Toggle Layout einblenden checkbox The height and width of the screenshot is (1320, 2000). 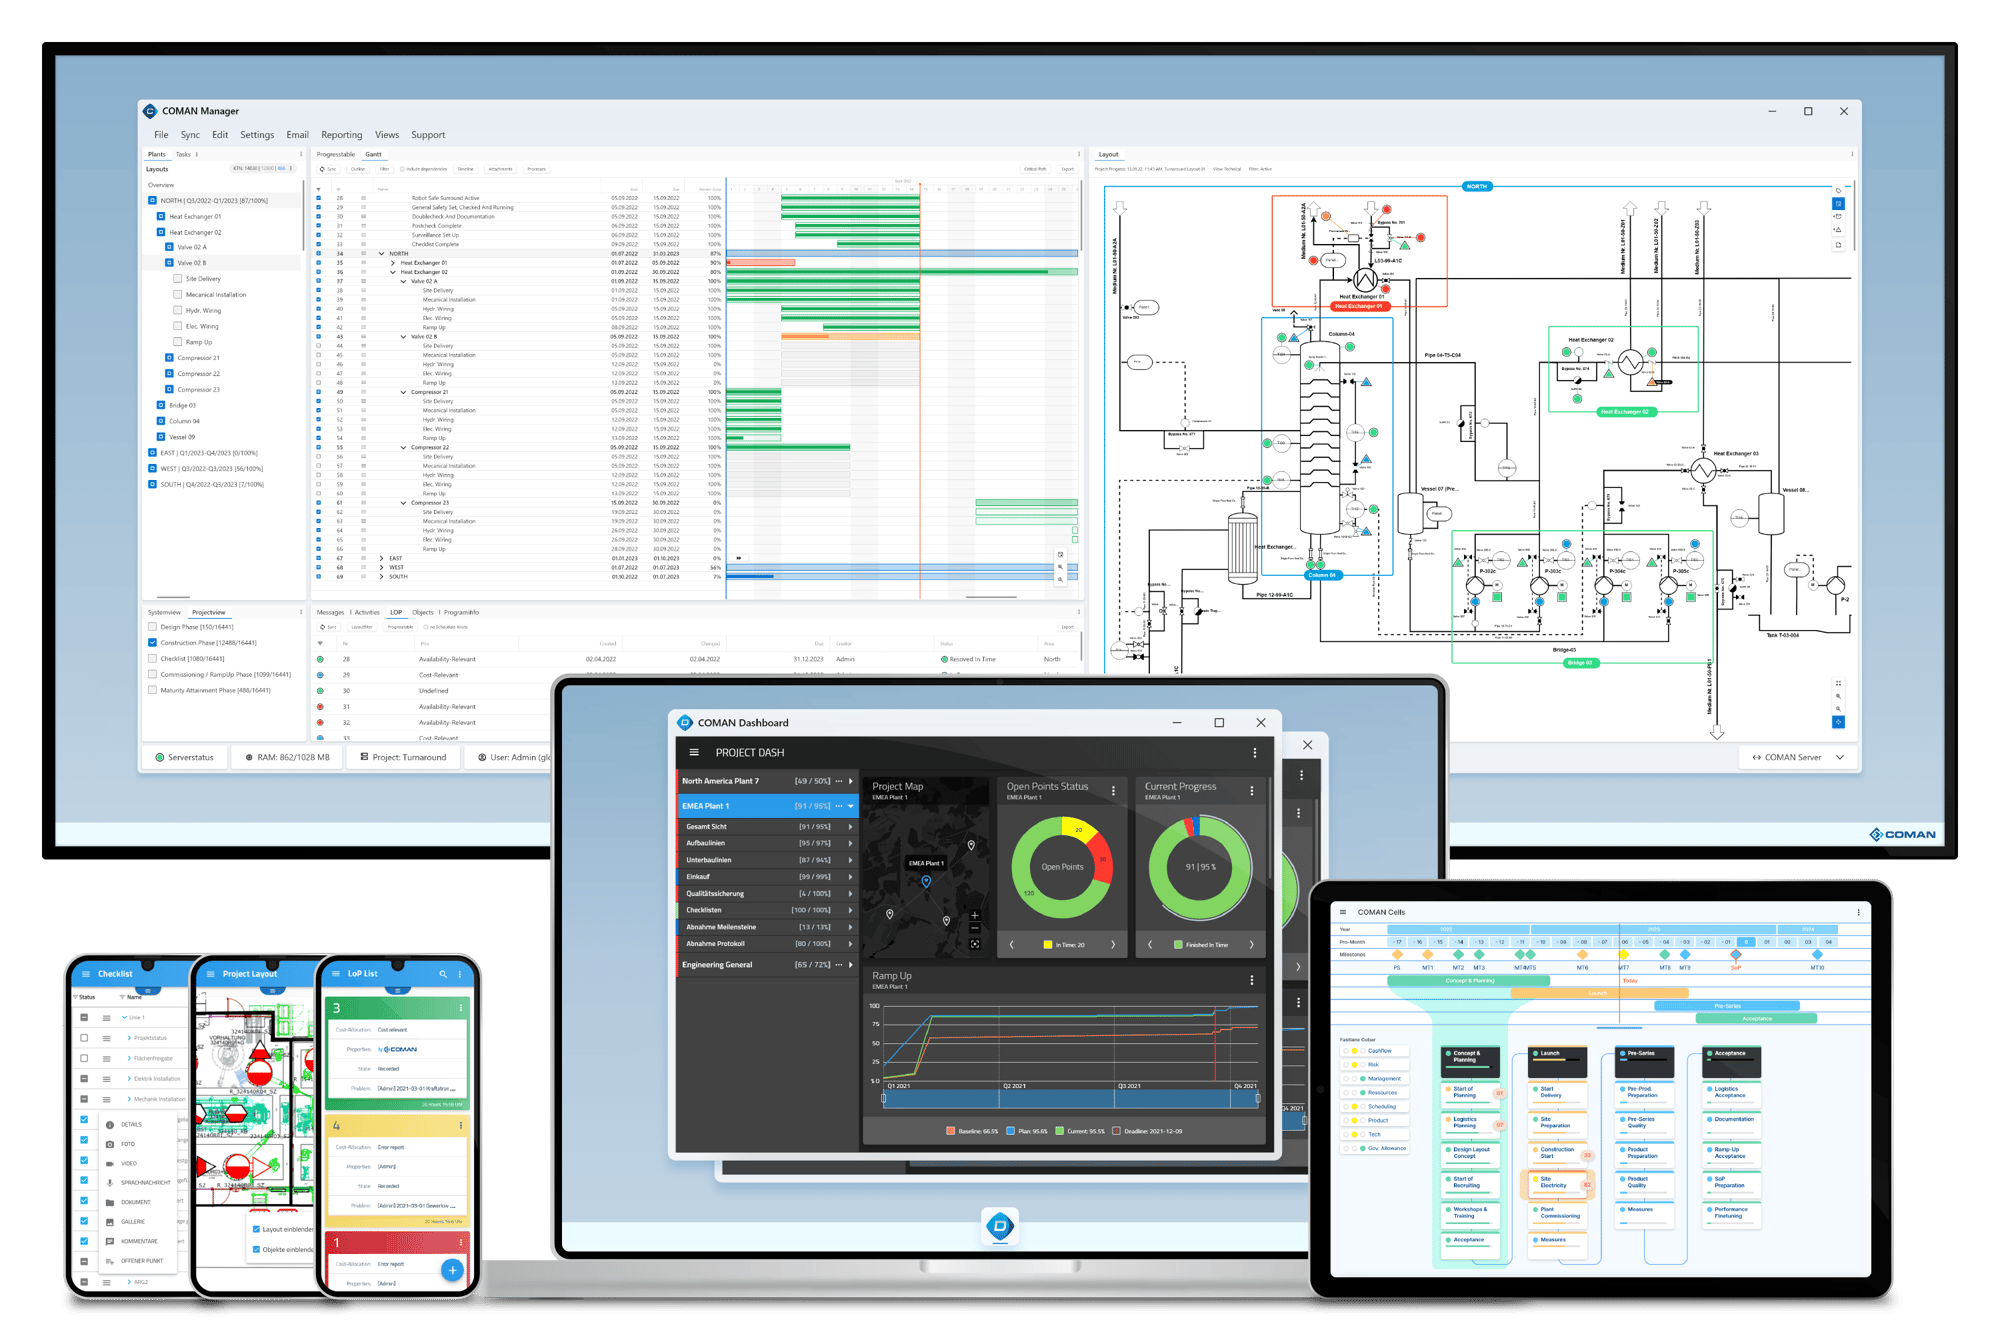click(x=256, y=1229)
